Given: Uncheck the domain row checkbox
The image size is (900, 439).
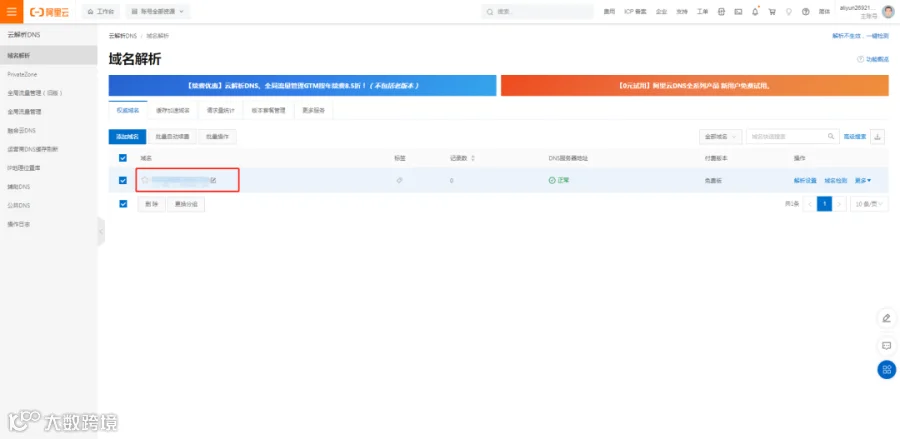Looking at the screenshot, I should 123,180.
